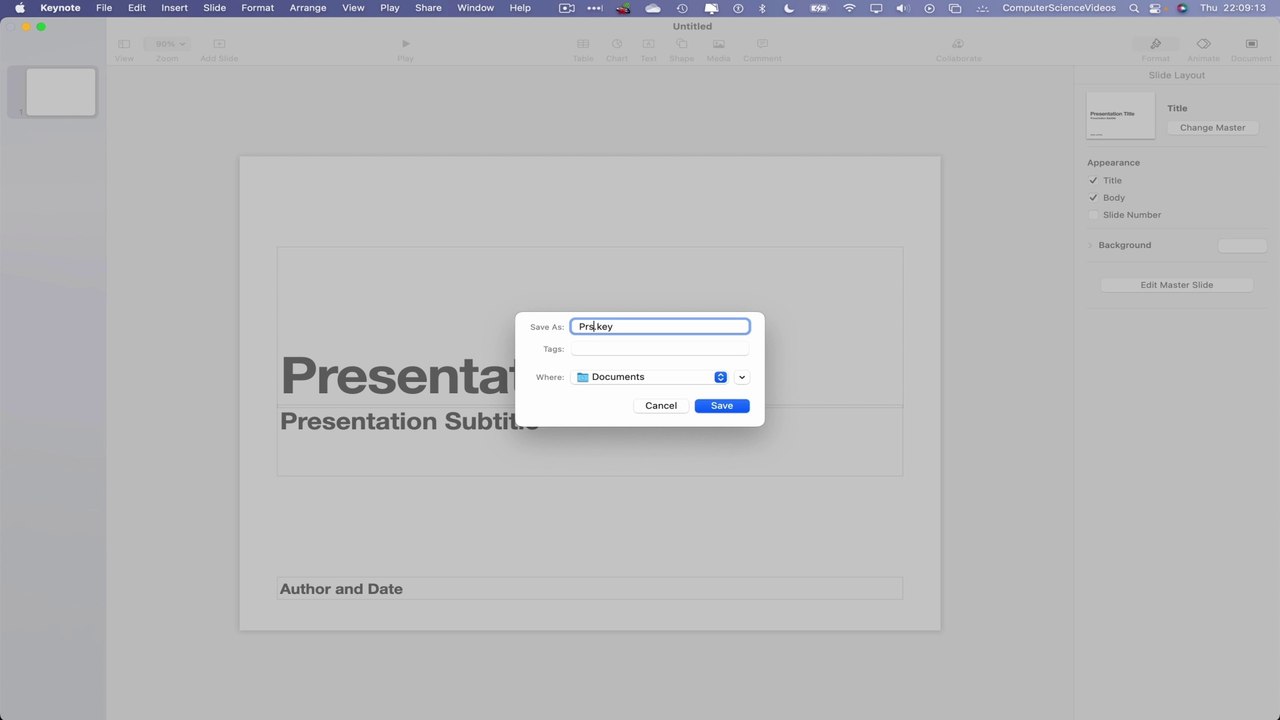Expand the save dialog with the chevron
The height and width of the screenshot is (720, 1280).
[x=742, y=377]
